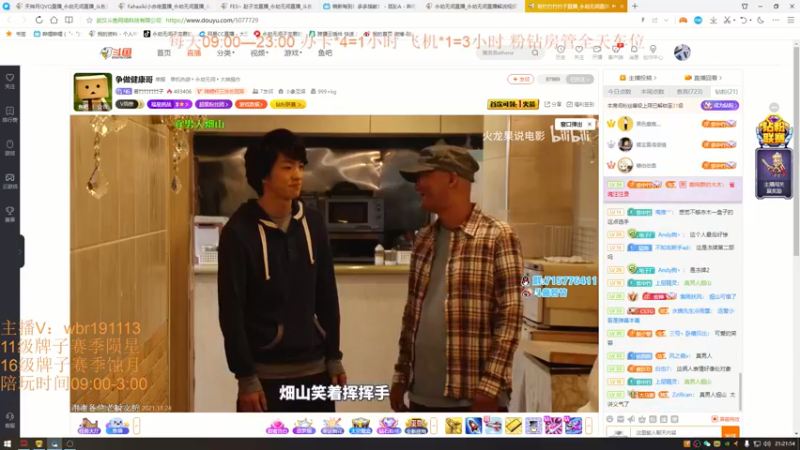Open 鱼吧 in the top navigation
800x450 pixels.
[325, 53]
